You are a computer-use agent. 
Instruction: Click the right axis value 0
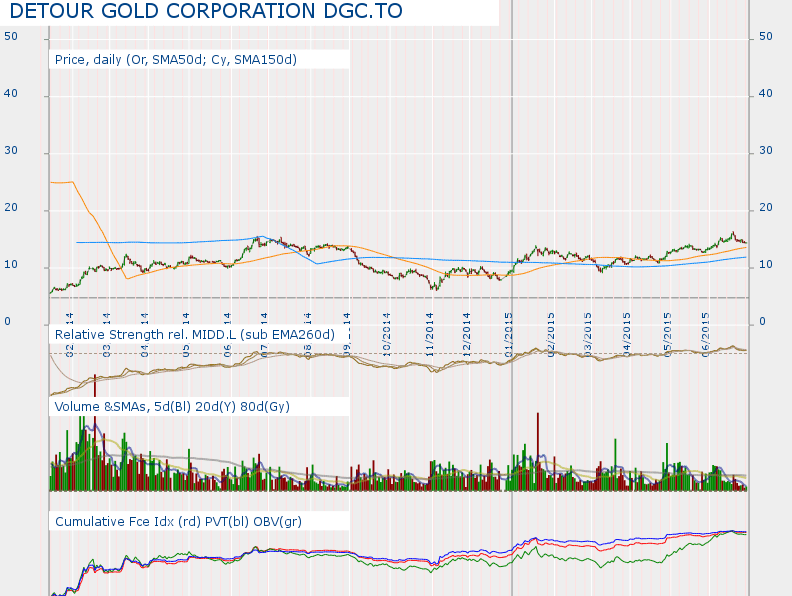click(x=762, y=322)
